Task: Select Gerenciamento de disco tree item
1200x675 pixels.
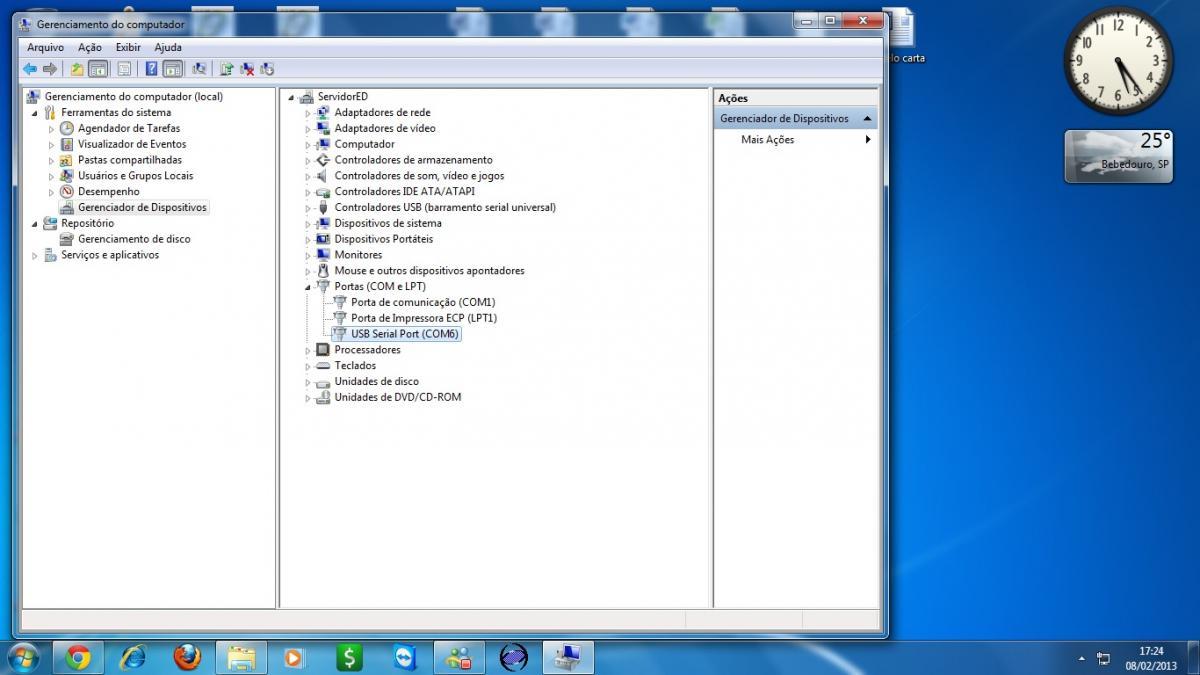Action: coord(134,239)
